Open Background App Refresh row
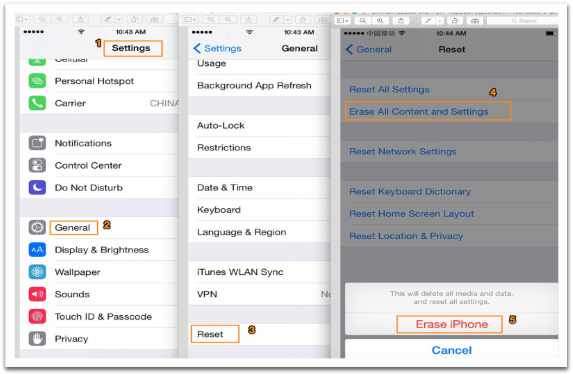The height and width of the screenshot is (374, 573). click(259, 86)
